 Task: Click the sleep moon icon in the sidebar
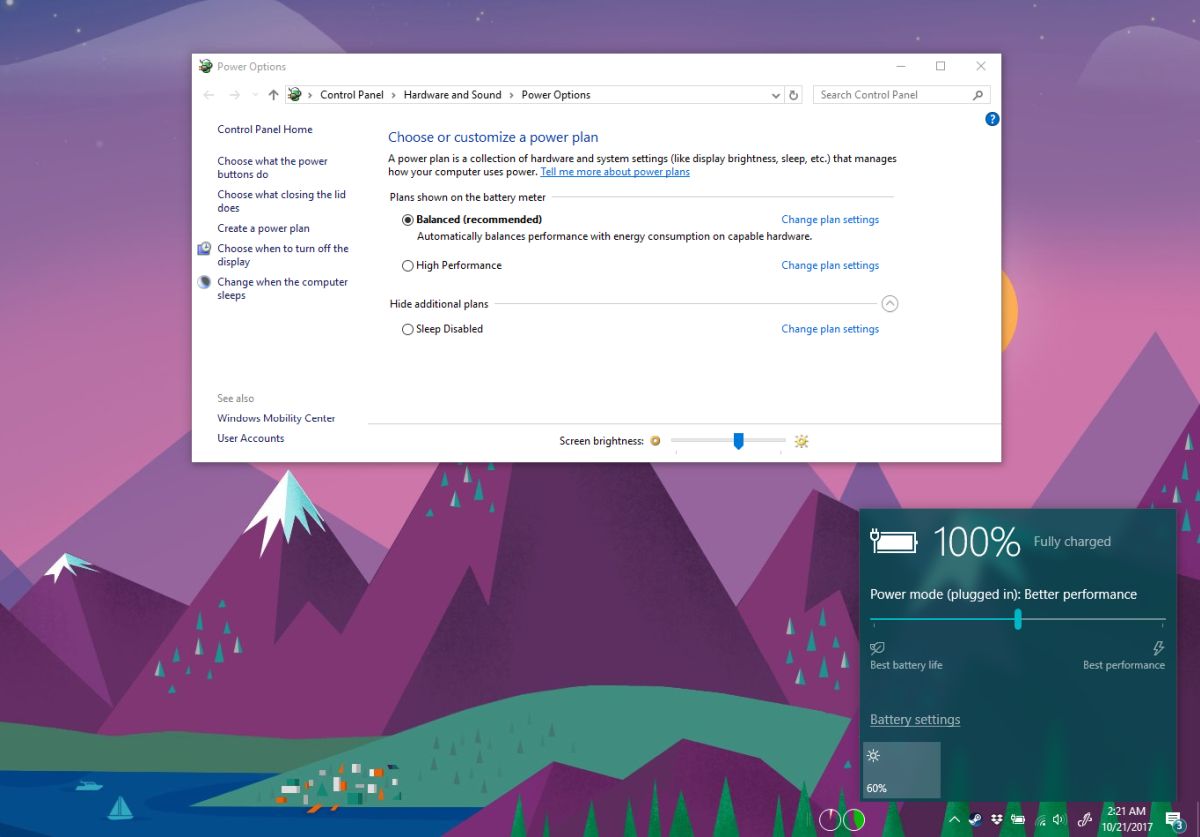(204, 282)
